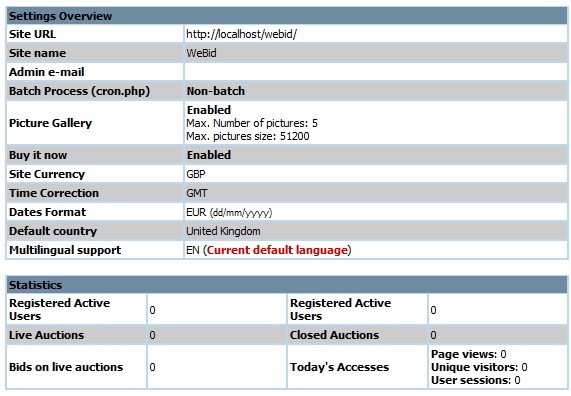Click the Multilingual support label
Screen dimensions: 571x396
(x=65, y=250)
